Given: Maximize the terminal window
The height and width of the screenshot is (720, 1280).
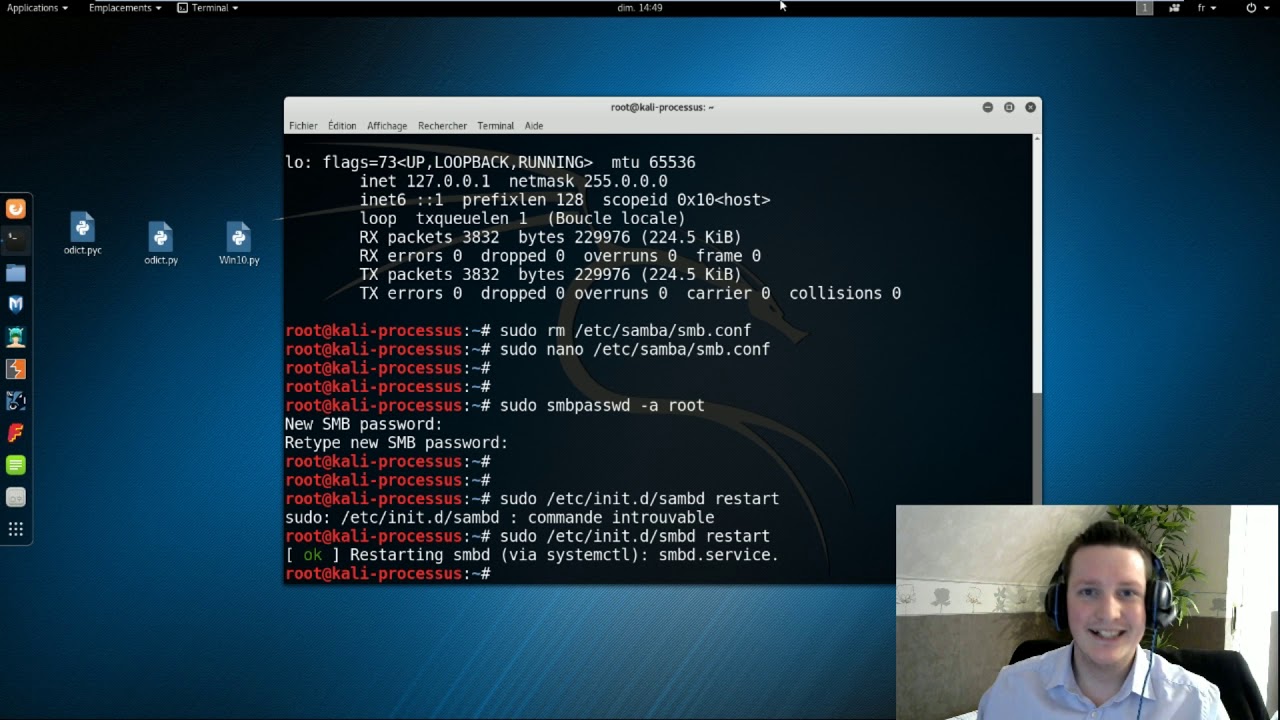Looking at the screenshot, I should coord(1009,107).
